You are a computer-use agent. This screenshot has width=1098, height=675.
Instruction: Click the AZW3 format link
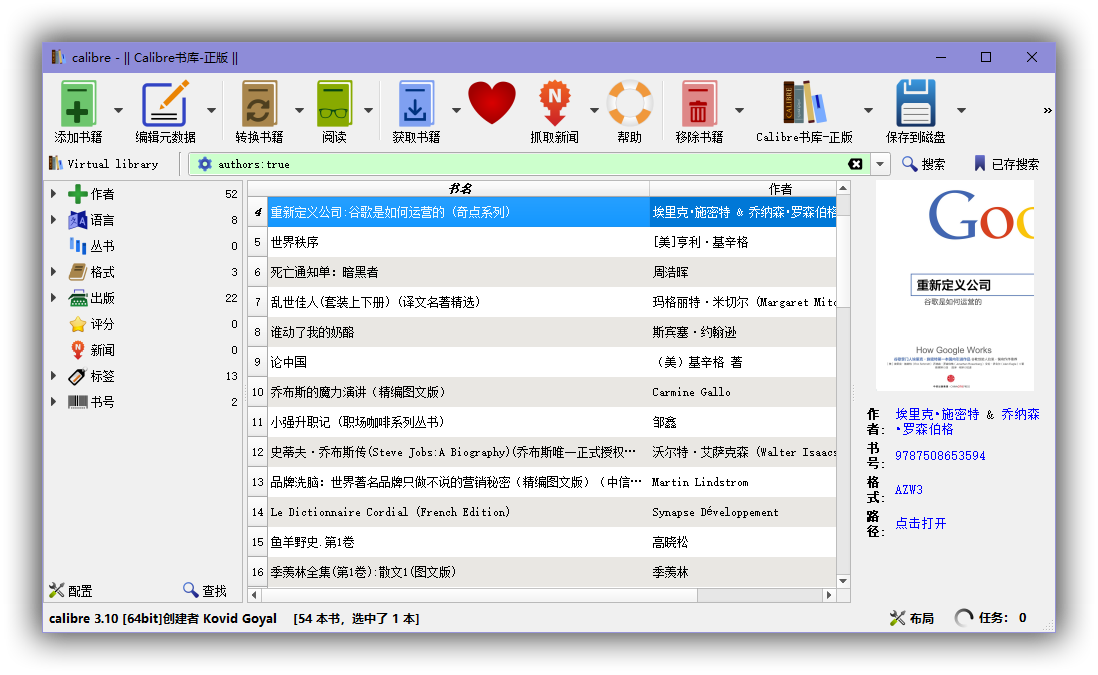point(909,490)
